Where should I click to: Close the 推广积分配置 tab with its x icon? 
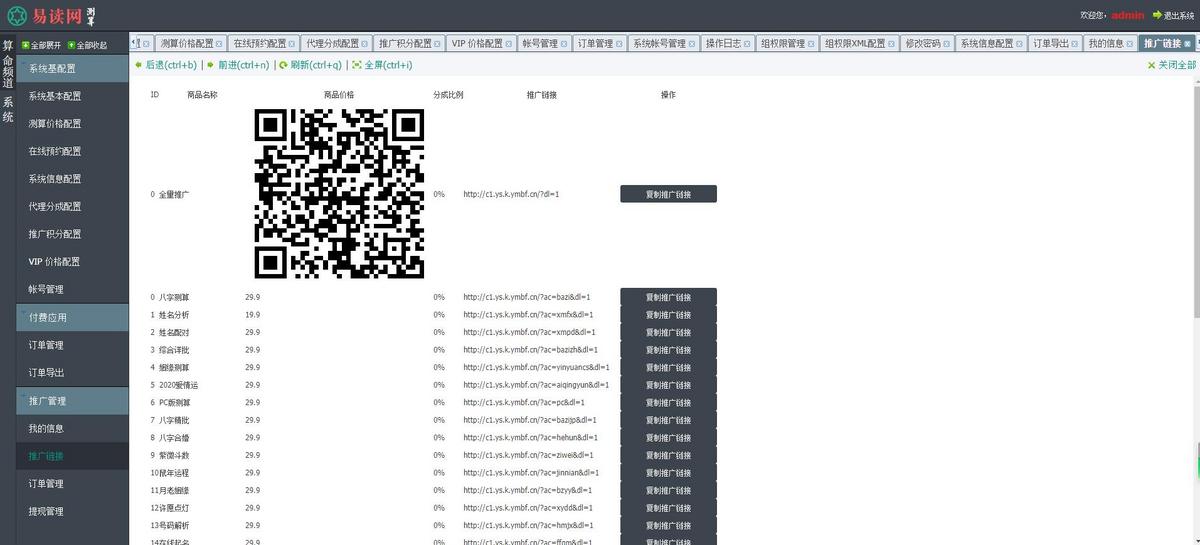click(439, 44)
